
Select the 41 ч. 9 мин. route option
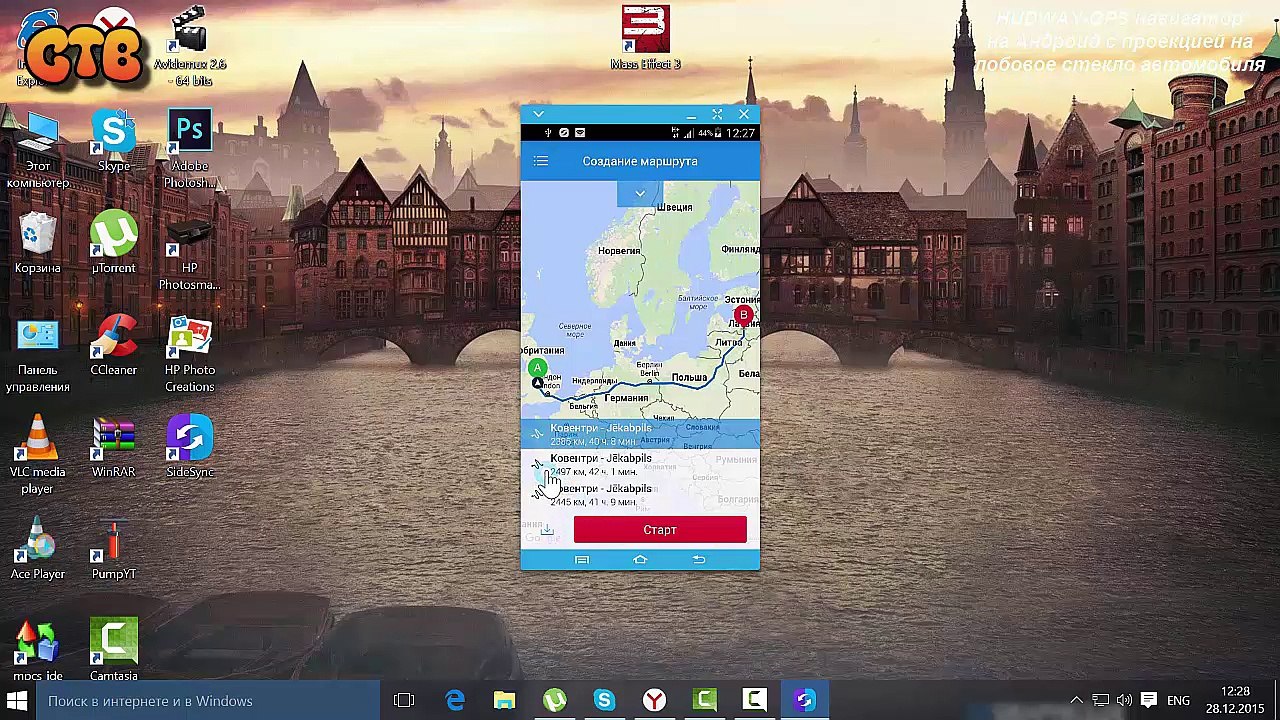640,495
